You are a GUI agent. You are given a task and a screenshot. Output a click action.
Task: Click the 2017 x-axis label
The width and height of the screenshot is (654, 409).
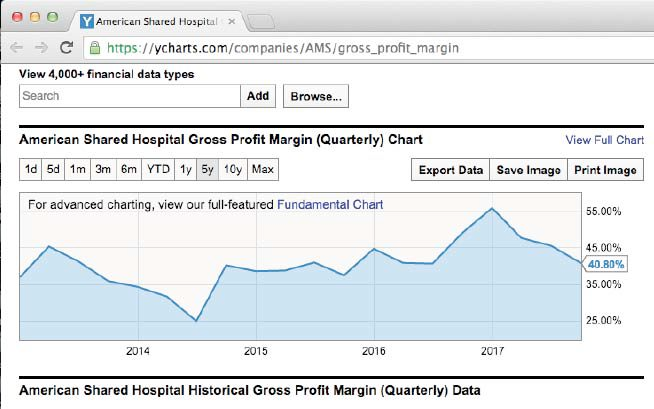click(x=492, y=351)
